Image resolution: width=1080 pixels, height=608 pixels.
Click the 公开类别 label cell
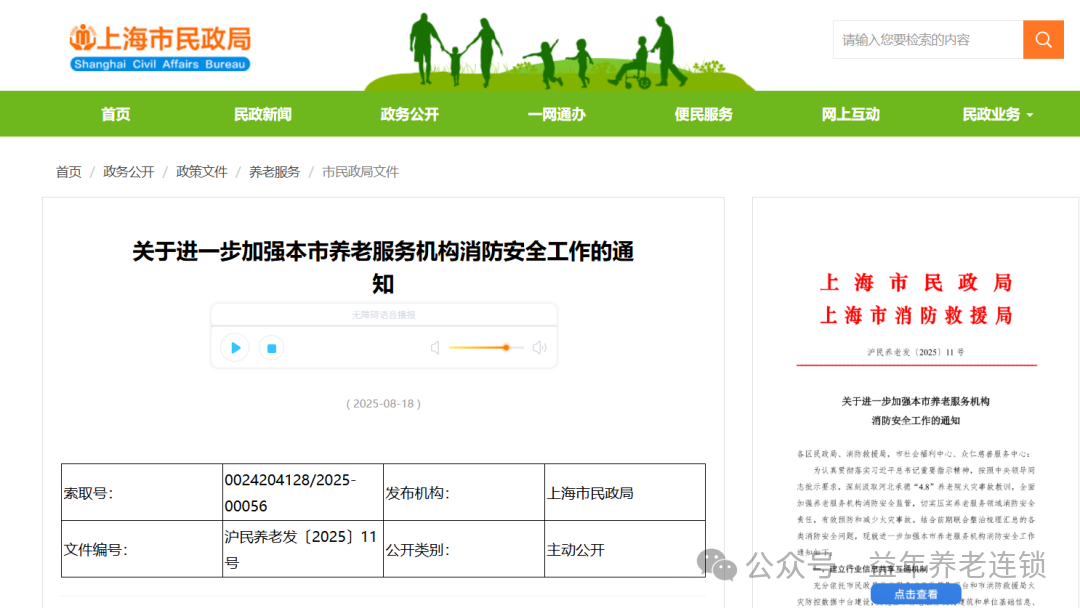point(464,549)
